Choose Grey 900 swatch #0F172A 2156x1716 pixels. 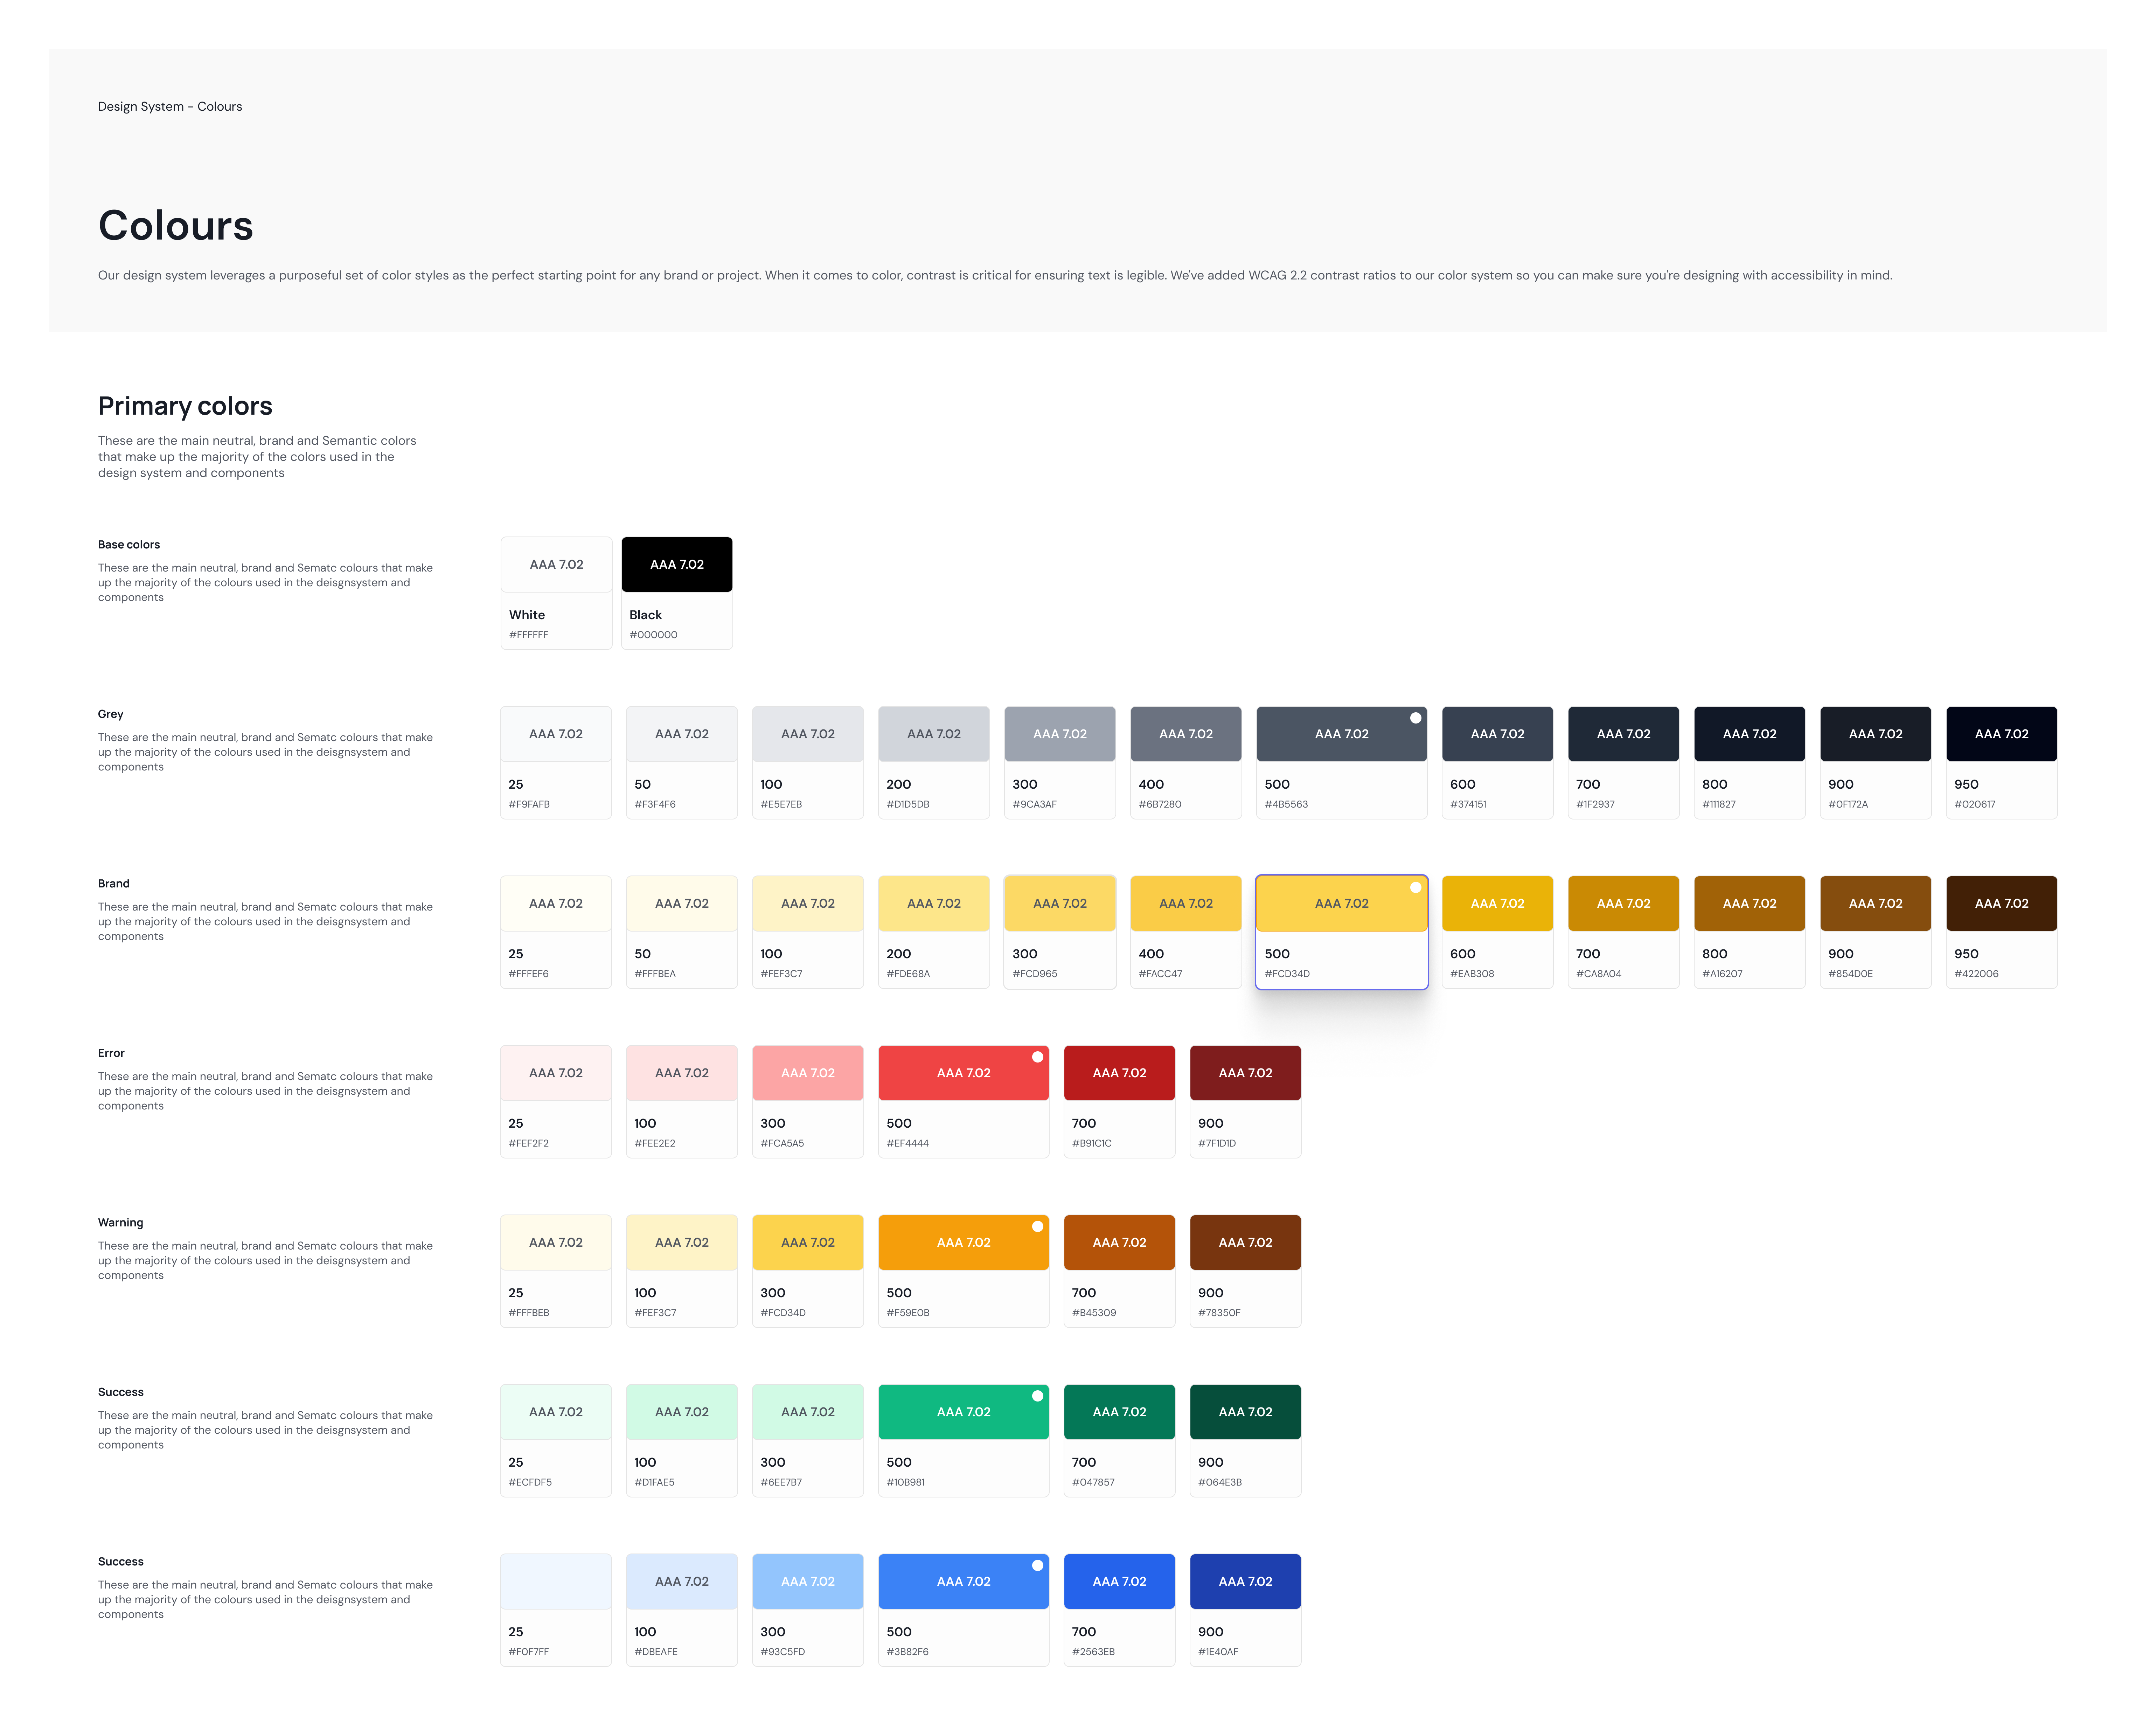click(x=1876, y=763)
